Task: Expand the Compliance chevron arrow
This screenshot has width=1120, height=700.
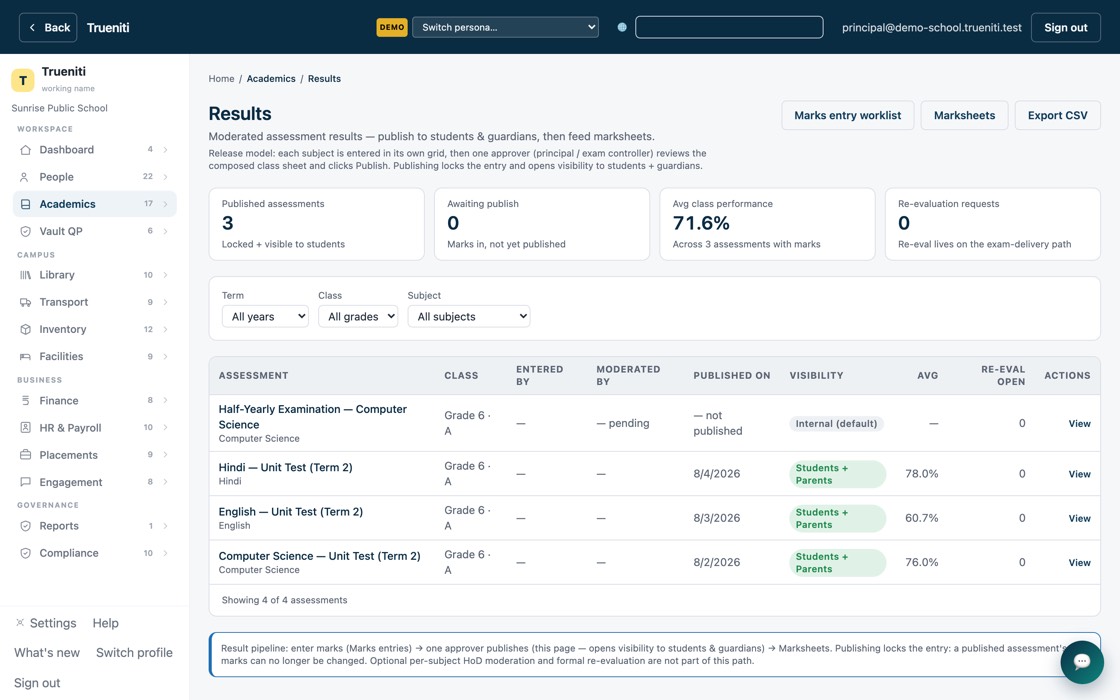Action: (x=165, y=553)
